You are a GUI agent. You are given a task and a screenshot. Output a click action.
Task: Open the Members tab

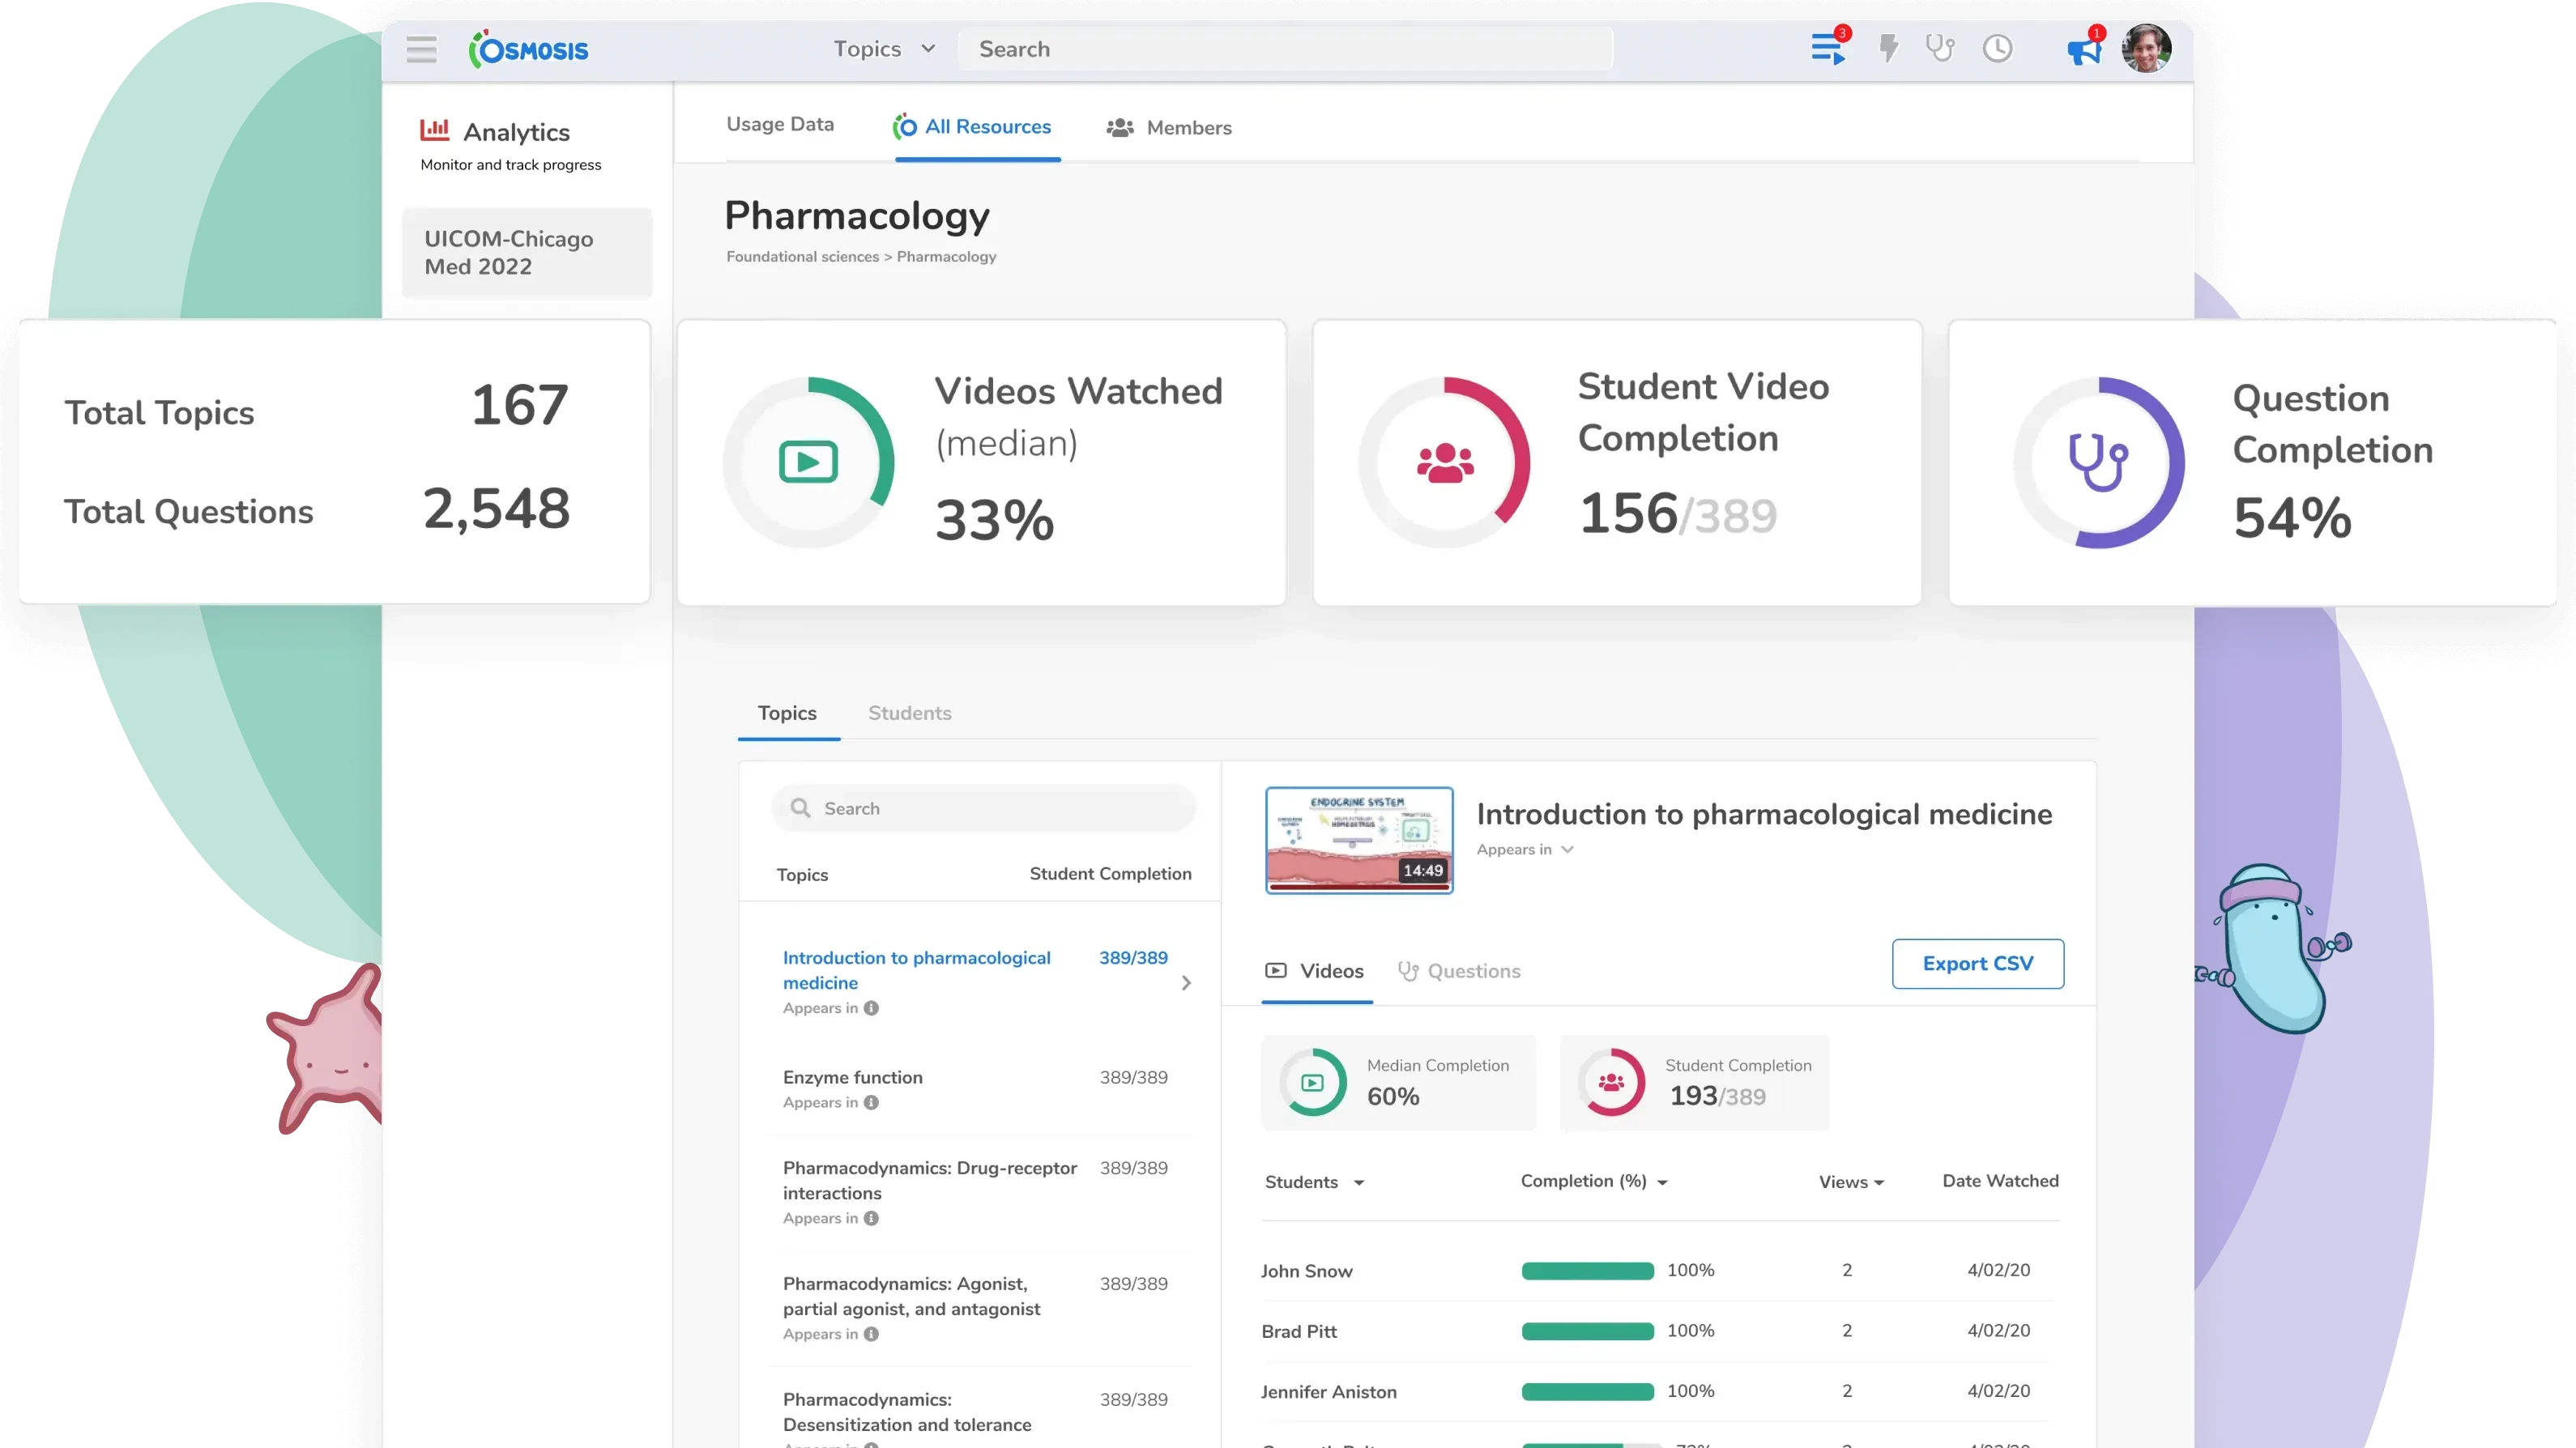point(1168,127)
